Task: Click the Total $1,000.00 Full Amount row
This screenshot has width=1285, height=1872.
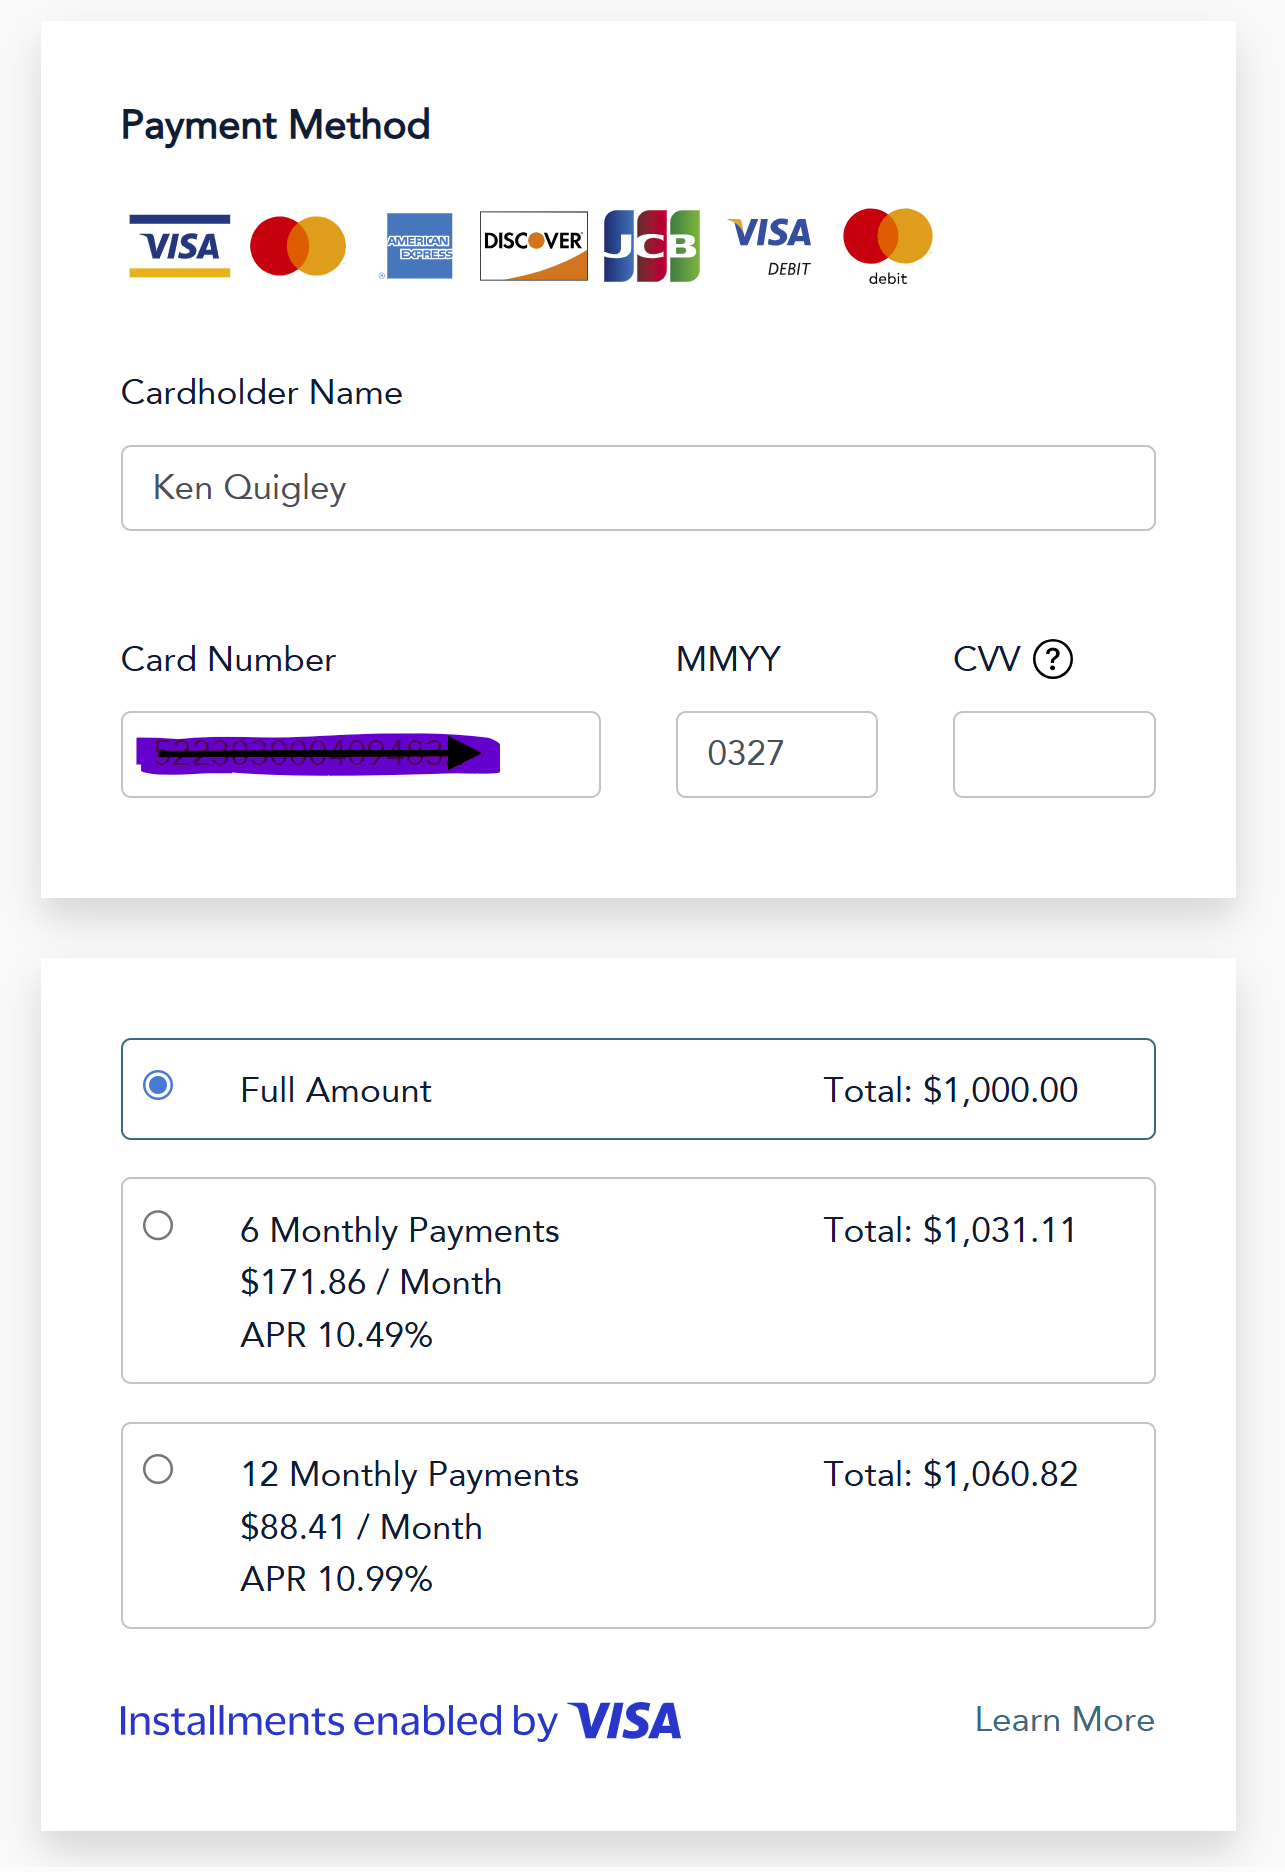Action: point(638,1089)
